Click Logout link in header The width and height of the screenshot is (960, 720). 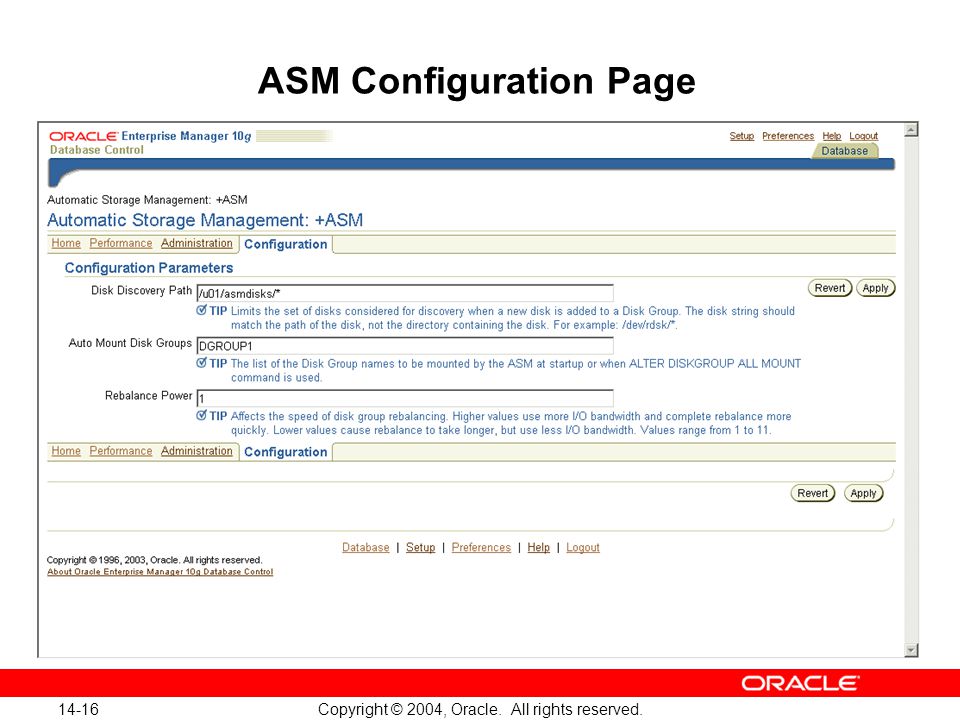coord(863,136)
